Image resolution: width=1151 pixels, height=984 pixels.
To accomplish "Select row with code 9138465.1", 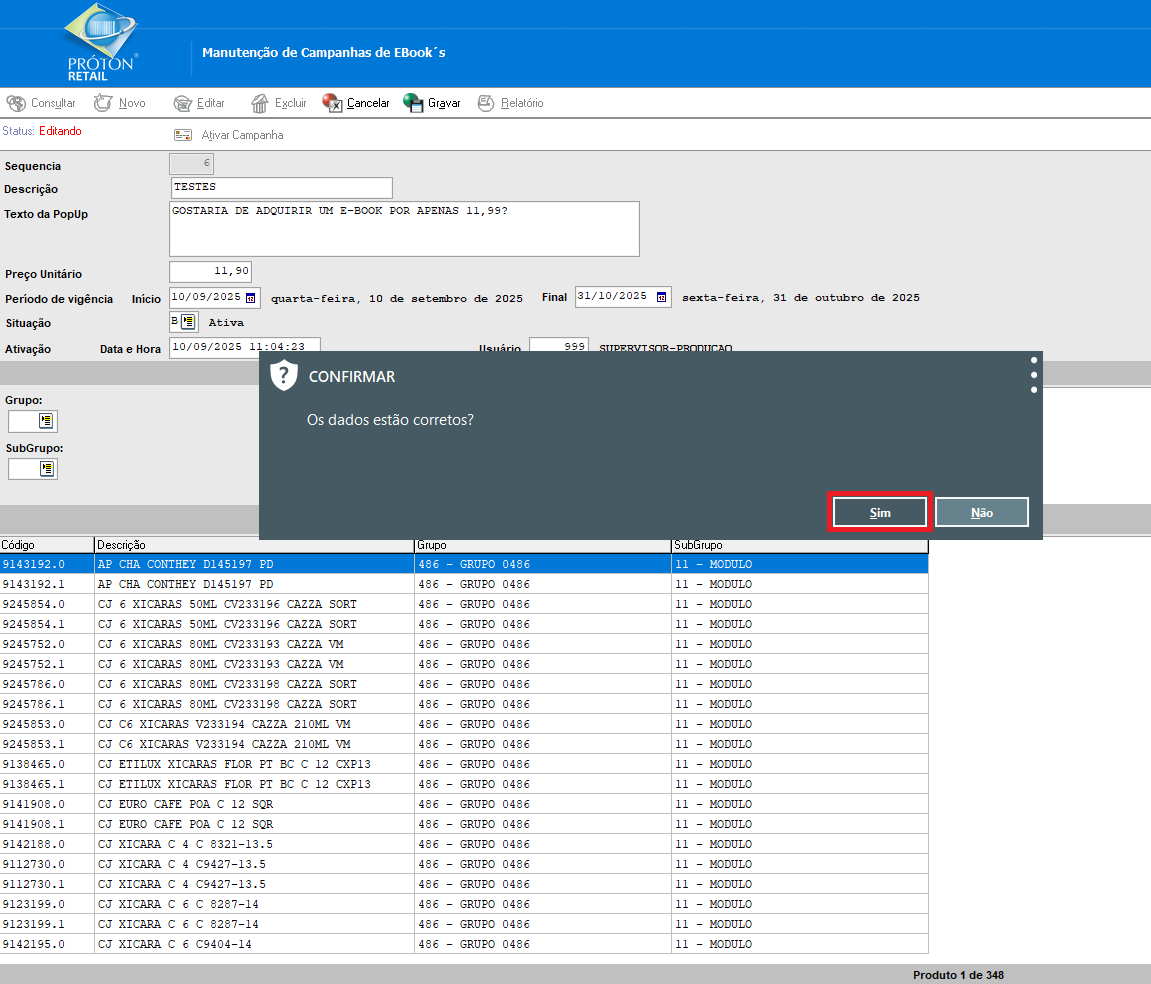I will tap(464, 784).
